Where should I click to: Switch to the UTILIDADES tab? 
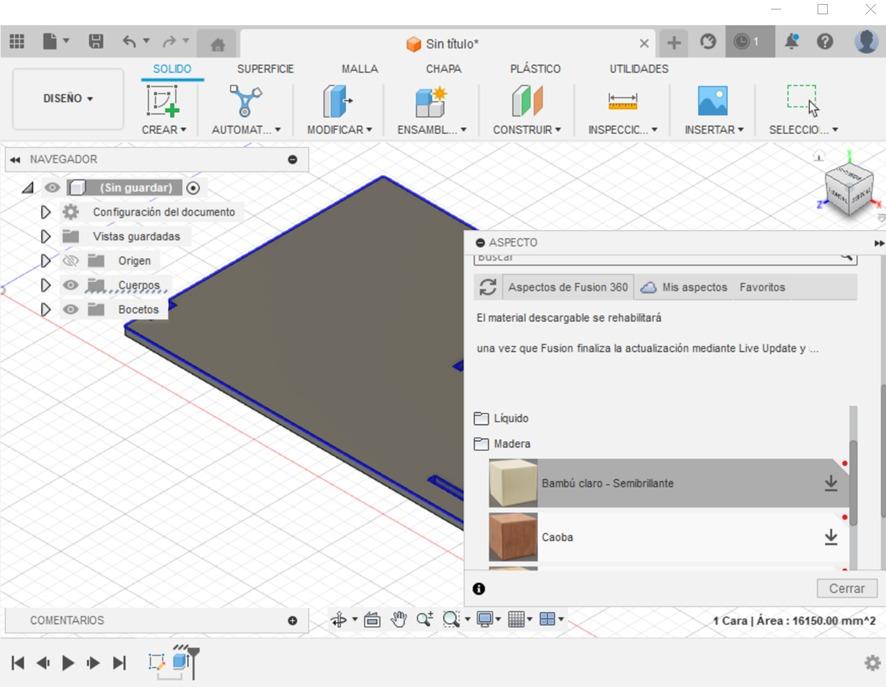(x=639, y=69)
